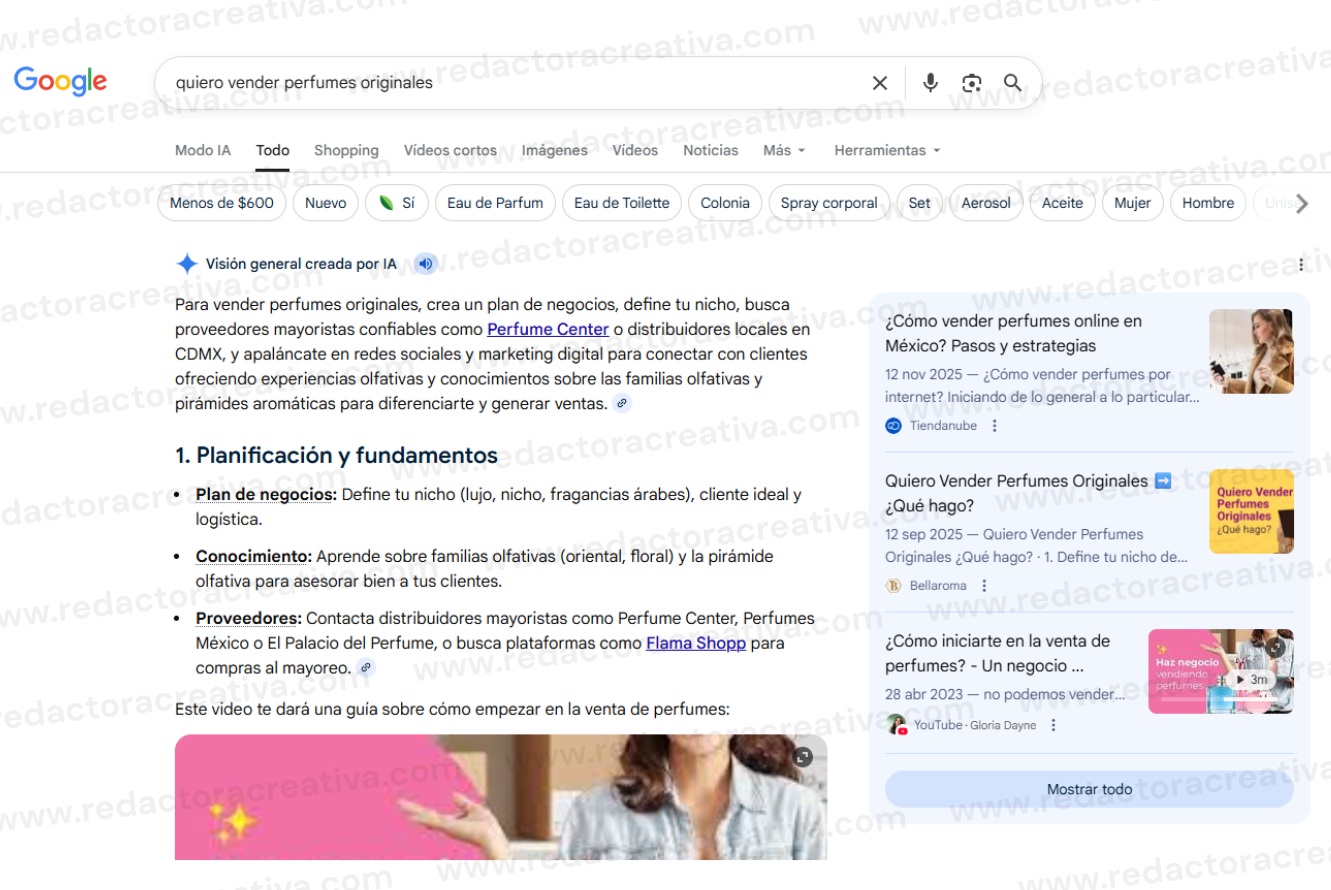The width and height of the screenshot is (1331, 890).
Task: Apply the Menos de $600 filter chip
Action: [222, 203]
